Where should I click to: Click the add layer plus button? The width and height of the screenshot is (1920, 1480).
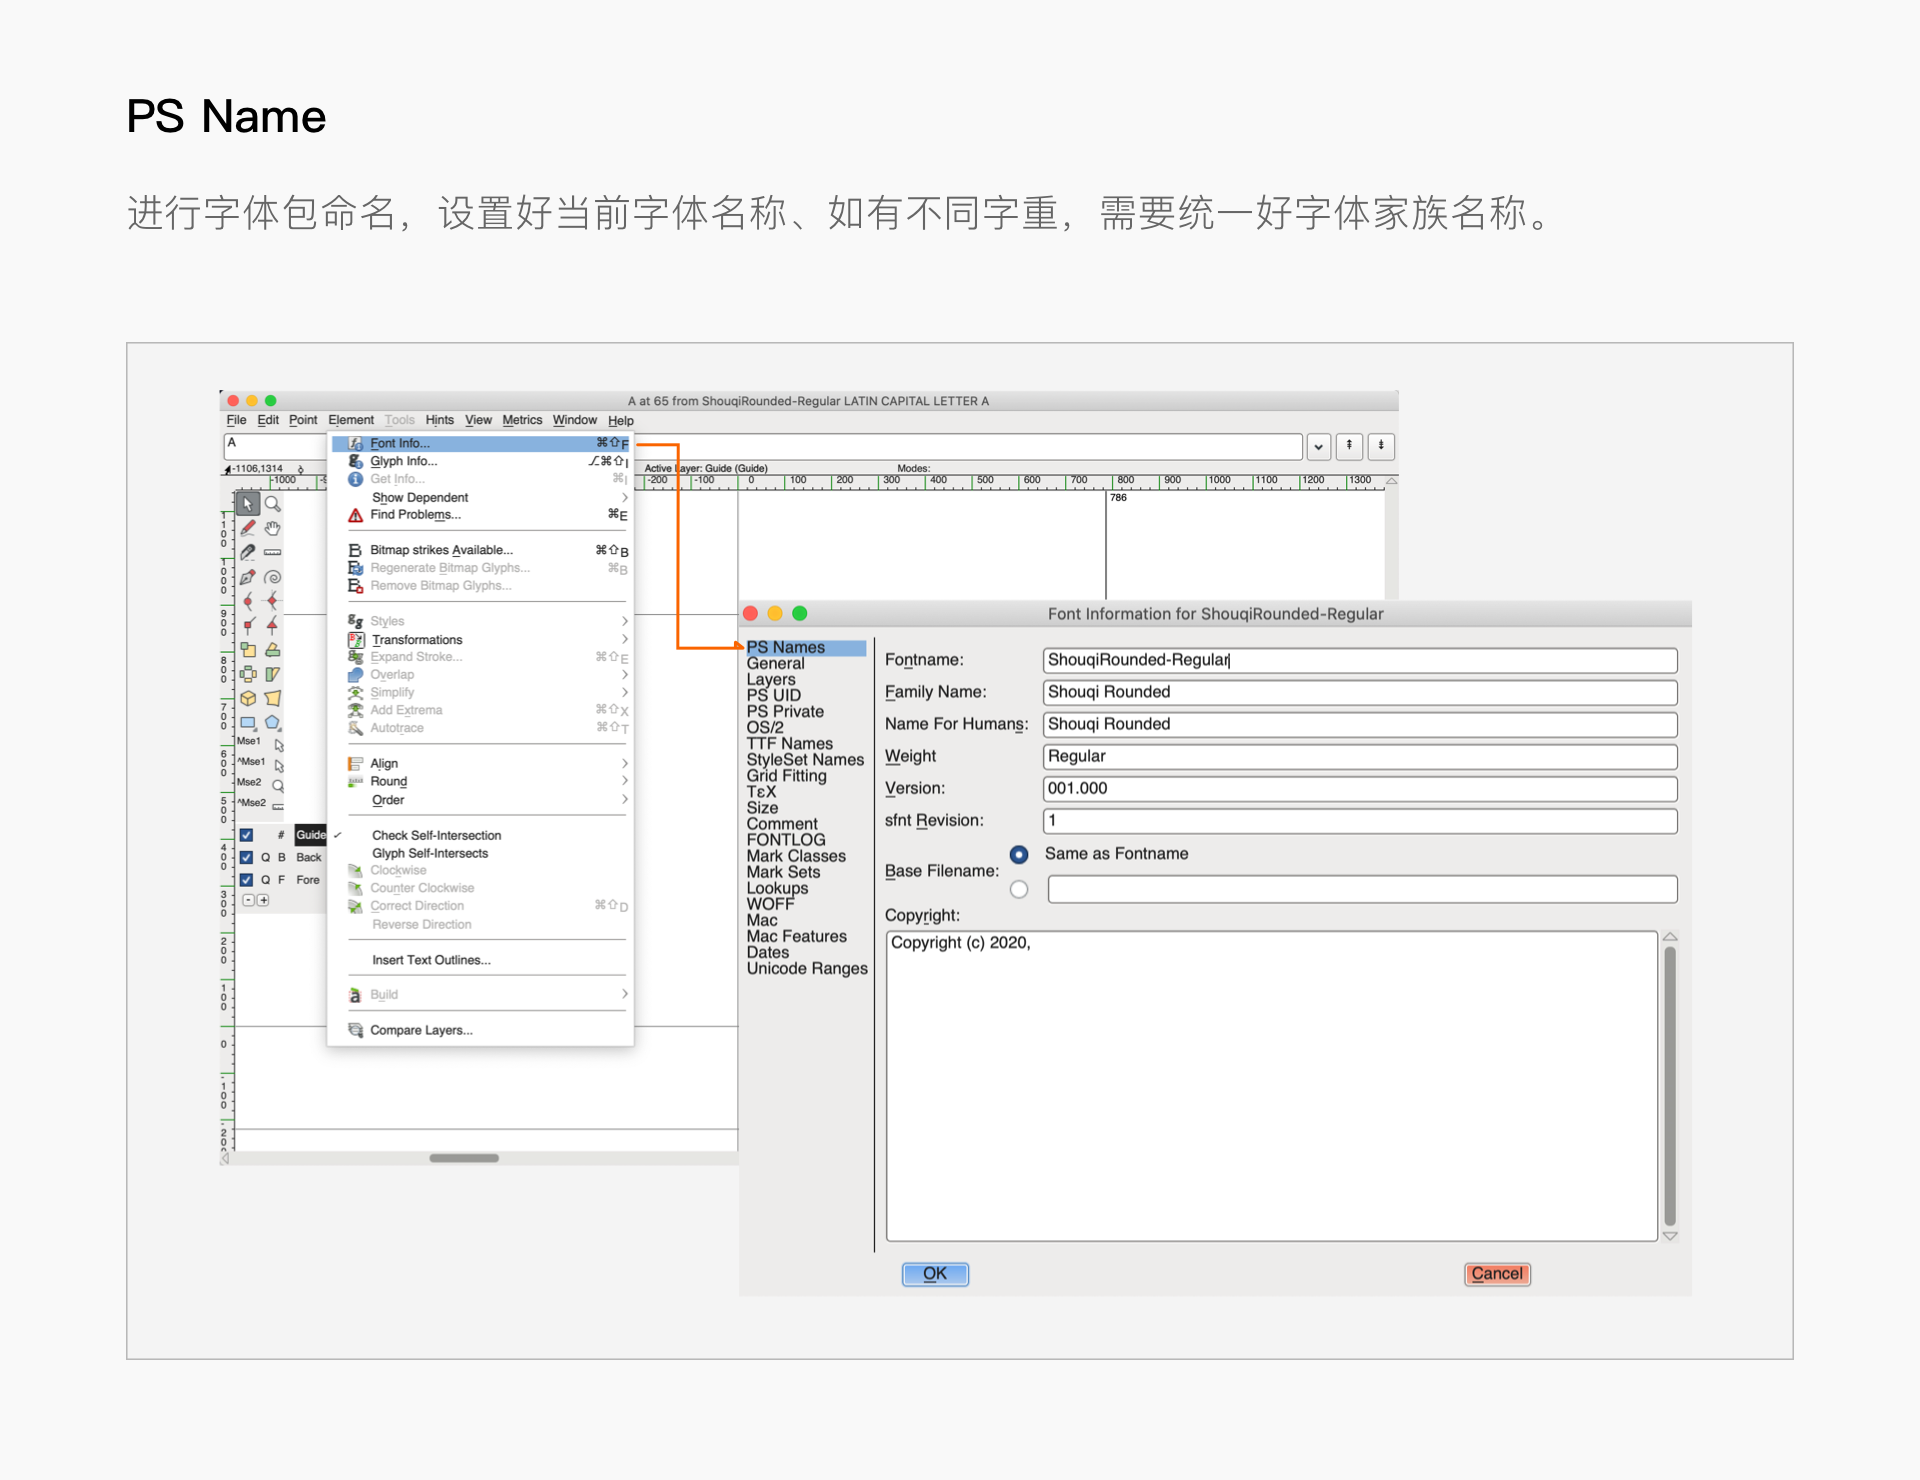[263, 900]
